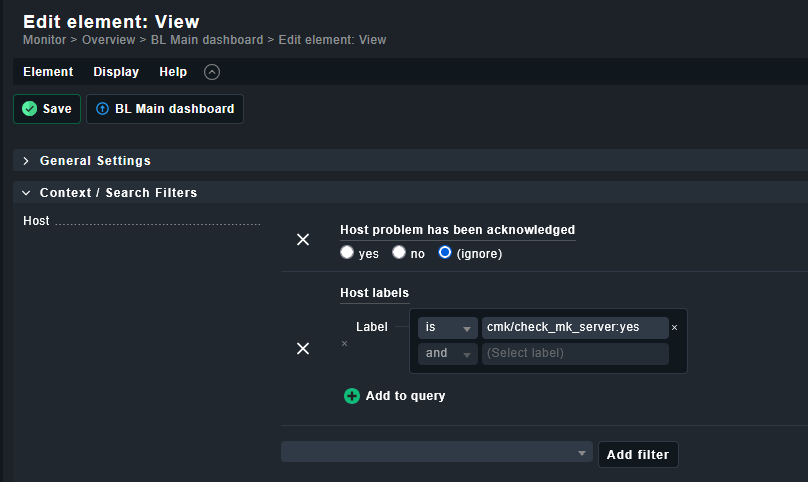The width and height of the screenshot is (808, 482).
Task: Click the empty (Select label) field
Action: 575,354
